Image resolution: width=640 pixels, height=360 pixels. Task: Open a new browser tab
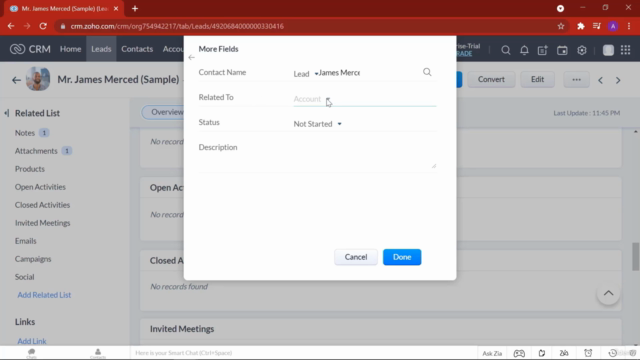[x=135, y=9]
